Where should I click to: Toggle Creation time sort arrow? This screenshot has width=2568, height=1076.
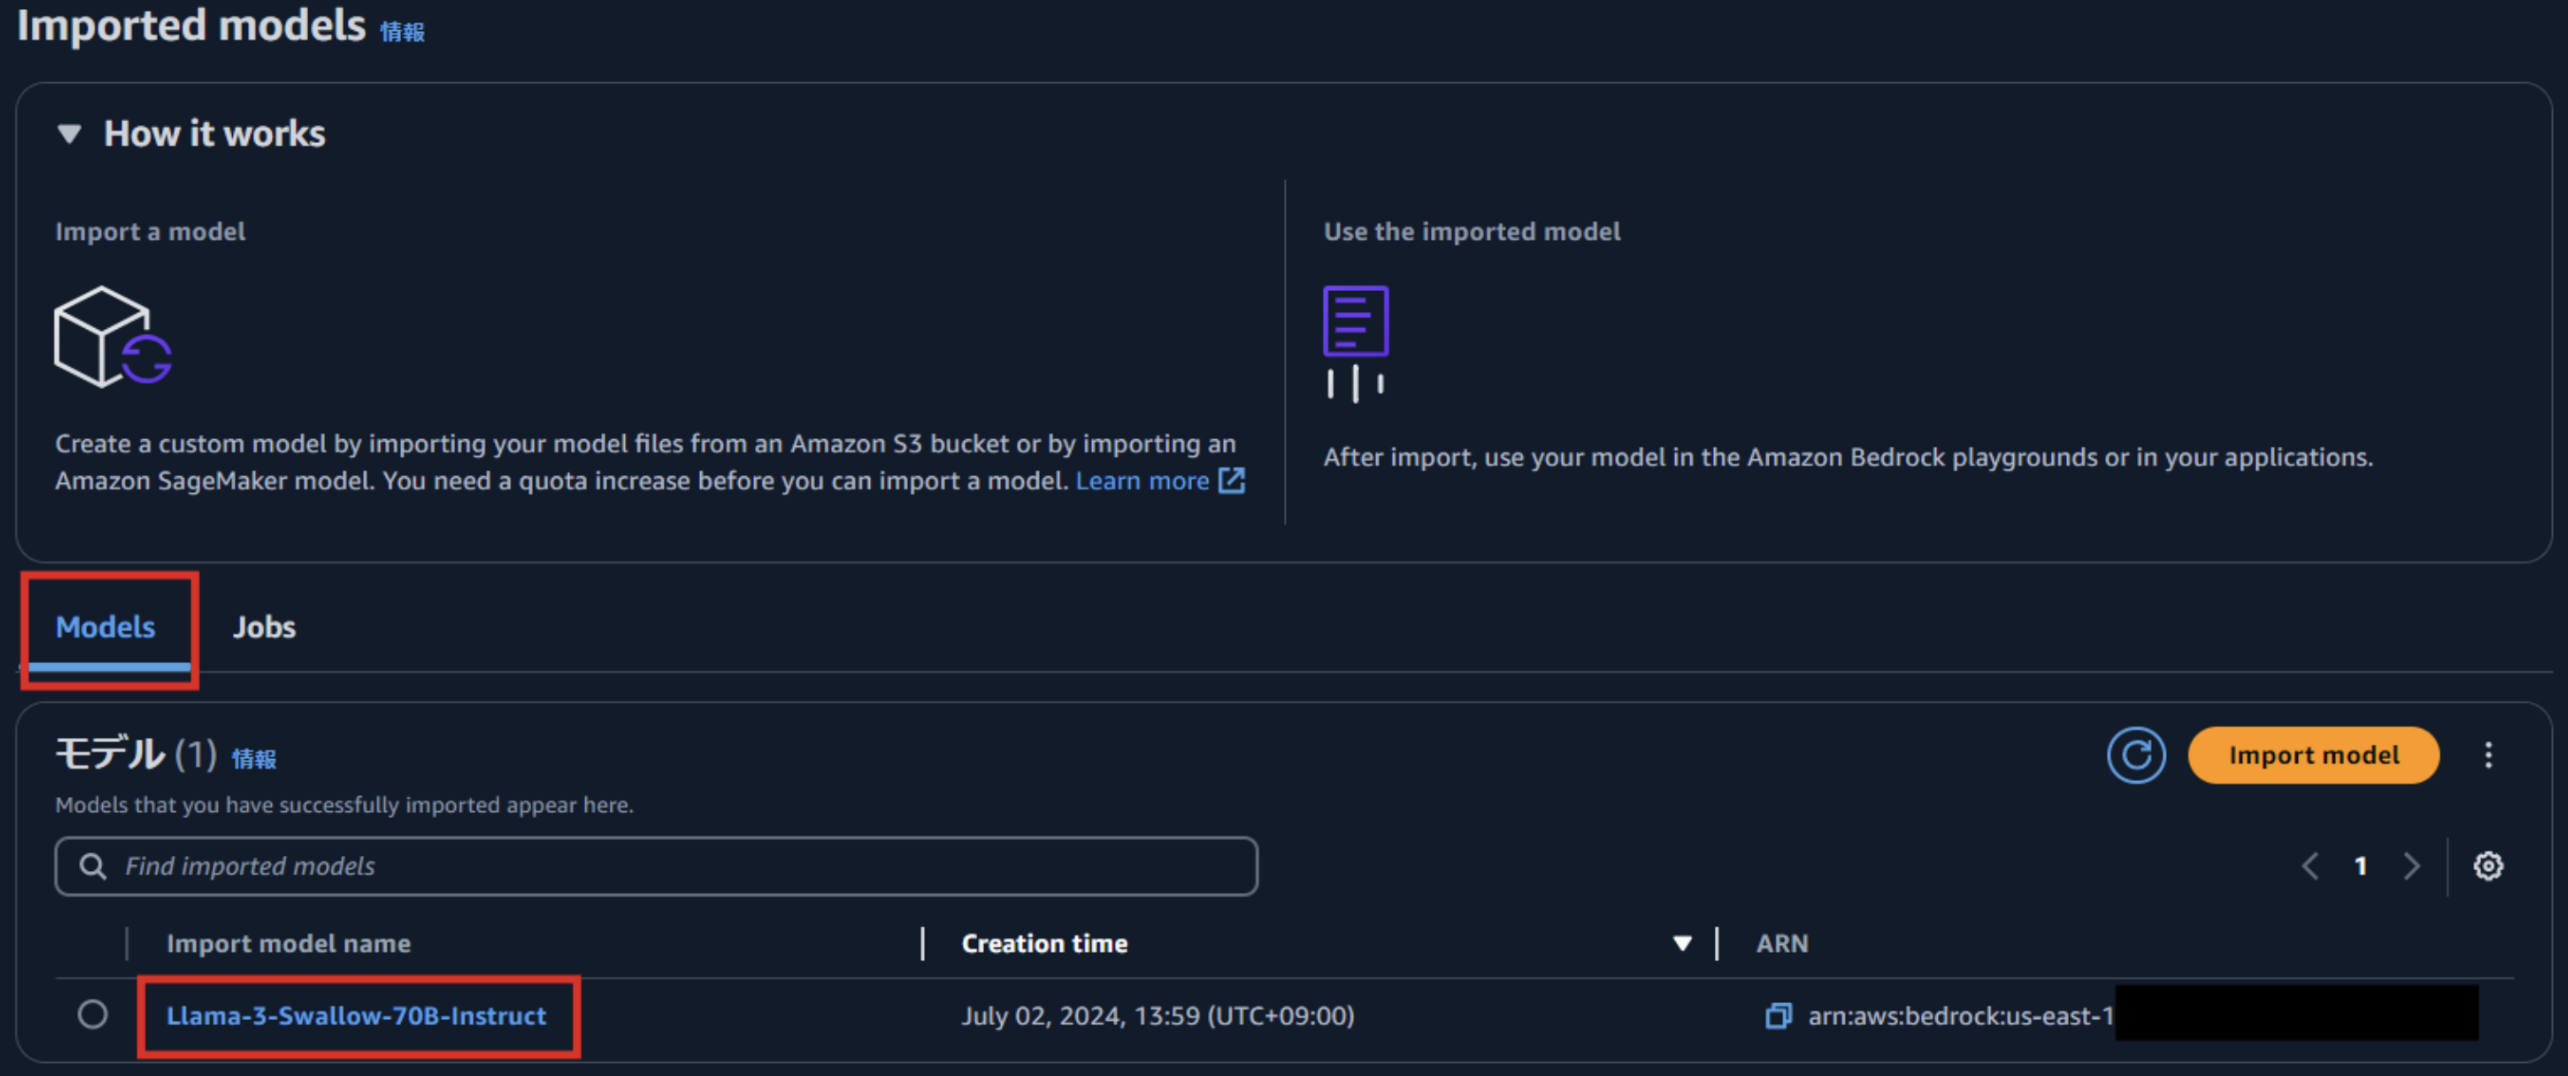pyautogui.click(x=1682, y=944)
